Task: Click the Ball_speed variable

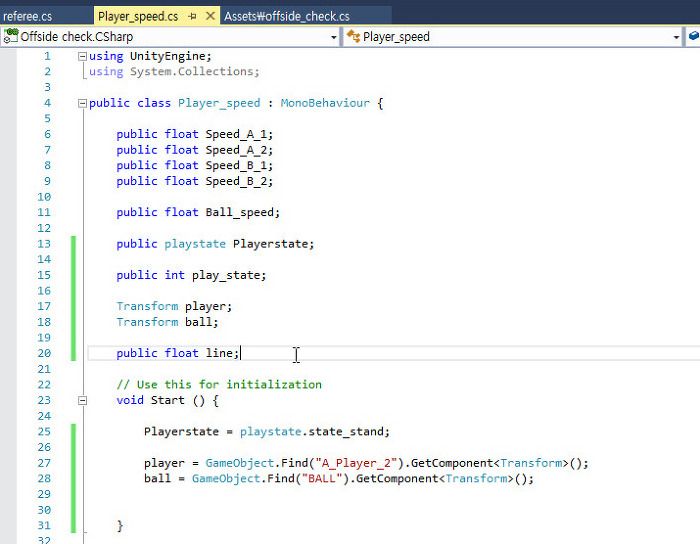Action: coord(240,212)
